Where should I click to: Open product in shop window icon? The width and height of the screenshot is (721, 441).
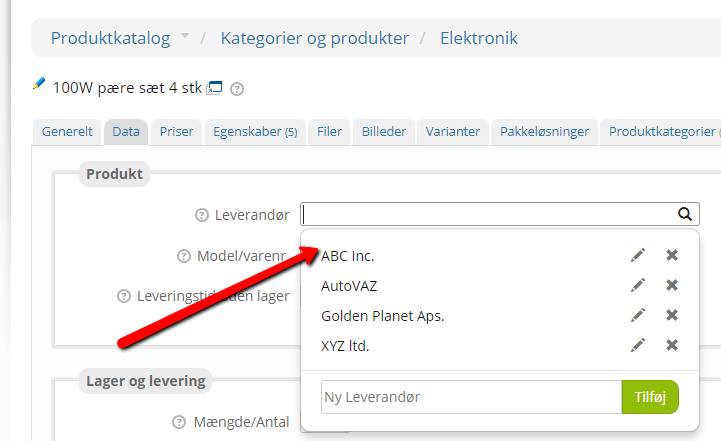point(214,87)
